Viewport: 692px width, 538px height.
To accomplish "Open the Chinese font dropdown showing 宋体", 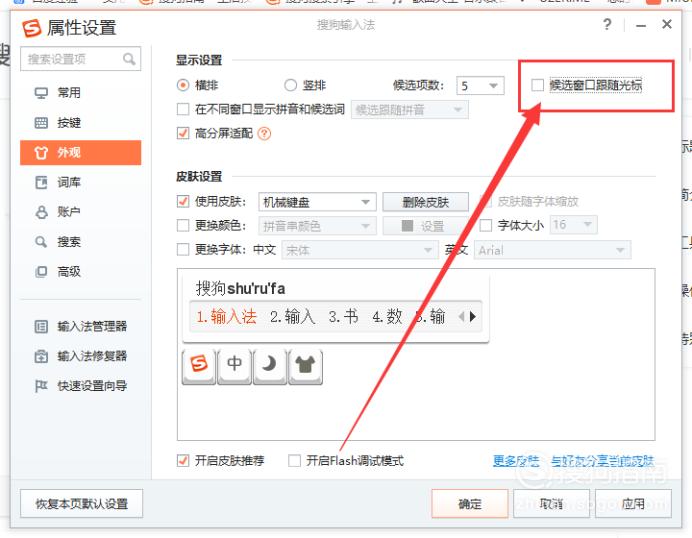I will click(x=360, y=250).
